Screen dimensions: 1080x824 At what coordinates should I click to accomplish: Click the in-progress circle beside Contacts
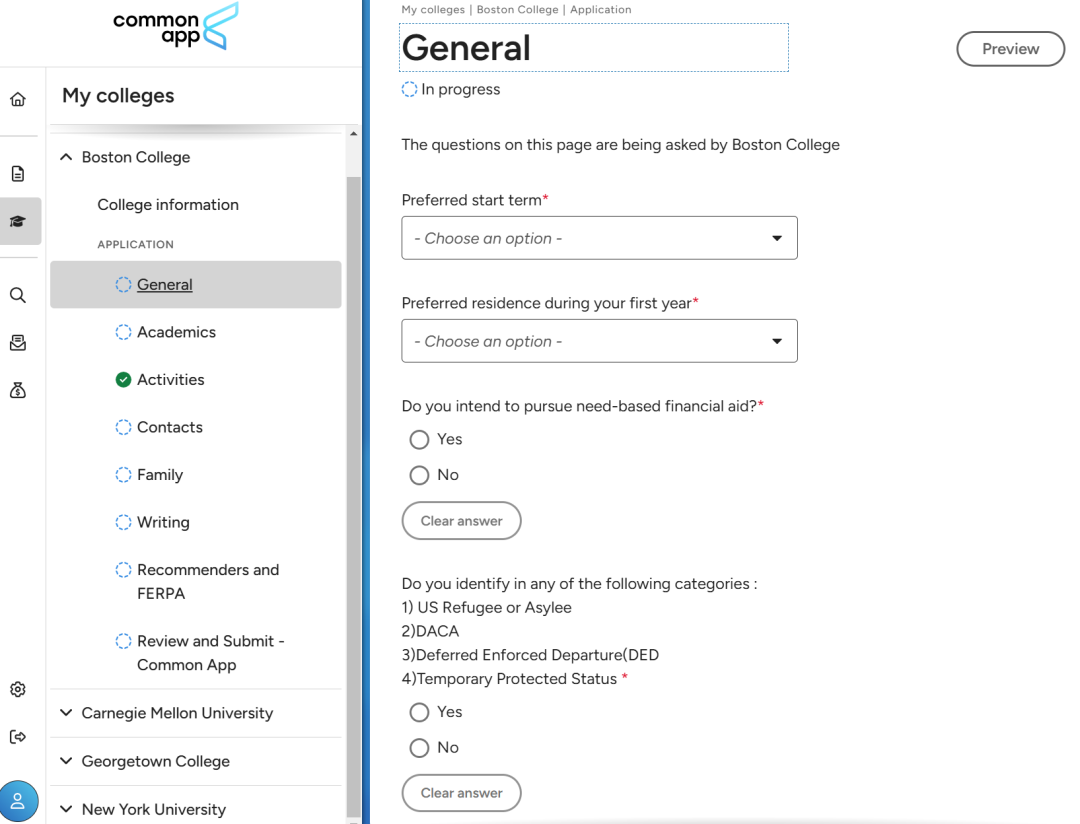[x=123, y=427]
